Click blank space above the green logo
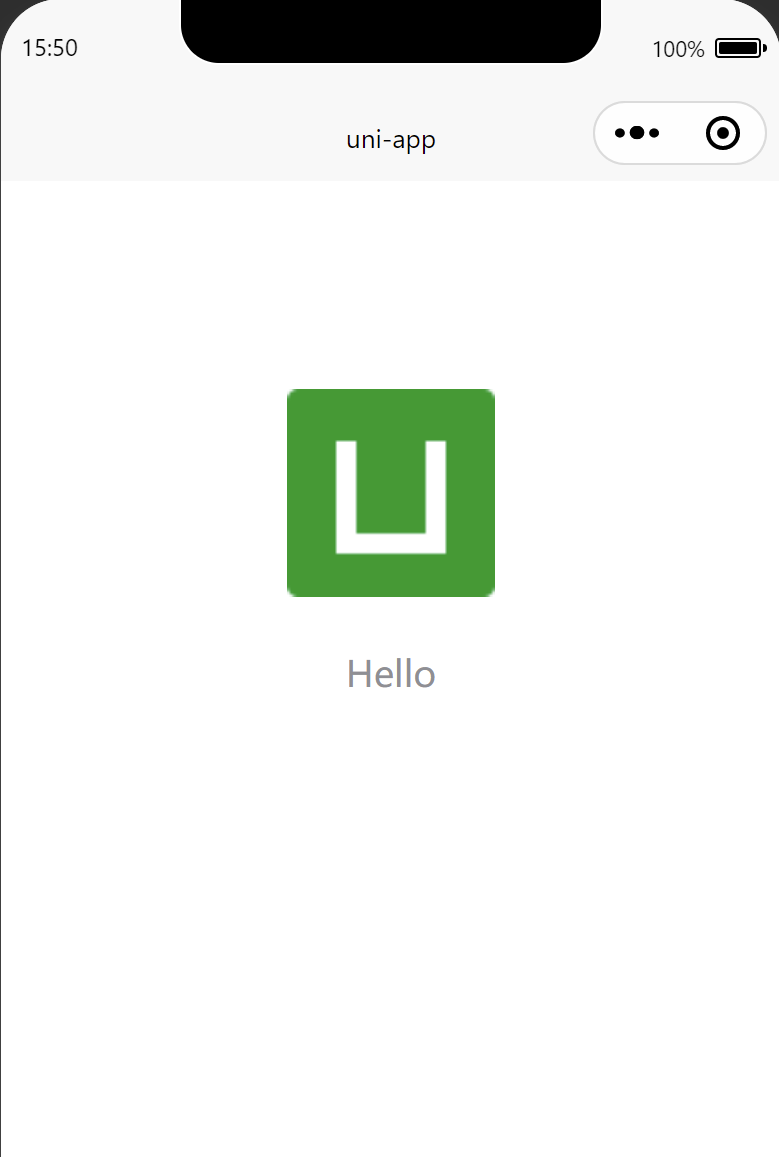779x1157 pixels. click(x=391, y=284)
